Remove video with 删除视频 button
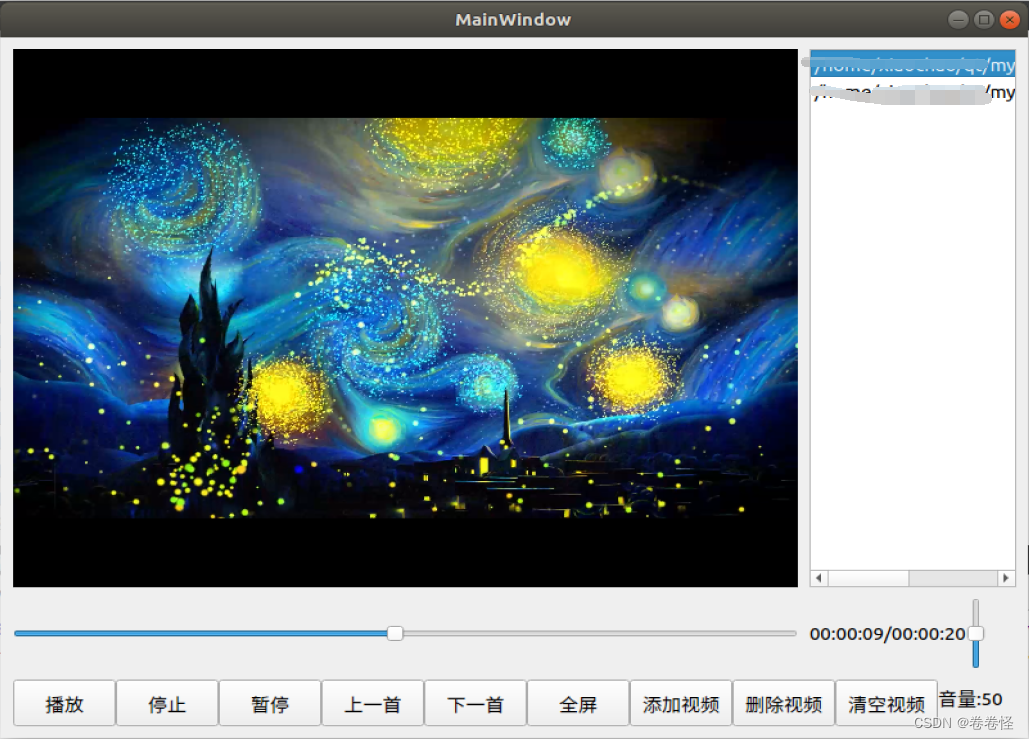The height and width of the screenshot is (739, 1029). (x=784, y=704)
